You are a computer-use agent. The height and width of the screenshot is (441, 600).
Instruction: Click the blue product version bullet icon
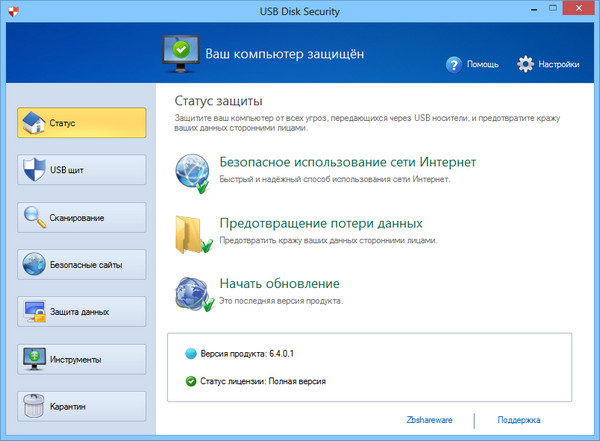tap(192, 354)
